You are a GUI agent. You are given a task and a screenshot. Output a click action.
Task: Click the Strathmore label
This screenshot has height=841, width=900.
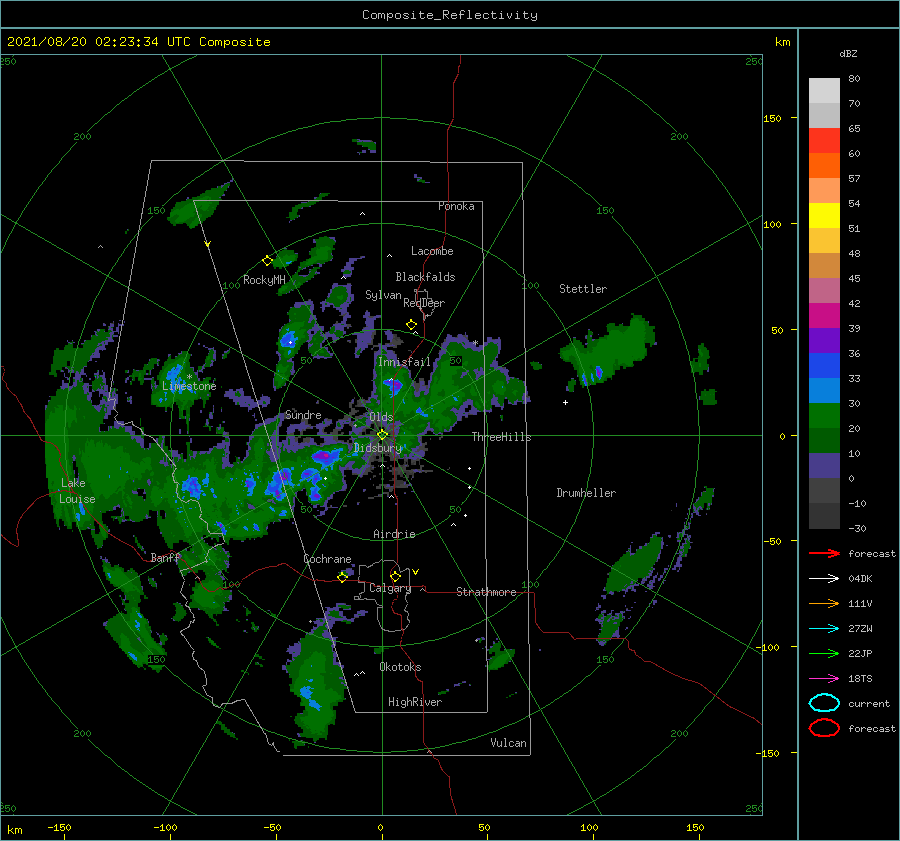[x=486, y=592]
